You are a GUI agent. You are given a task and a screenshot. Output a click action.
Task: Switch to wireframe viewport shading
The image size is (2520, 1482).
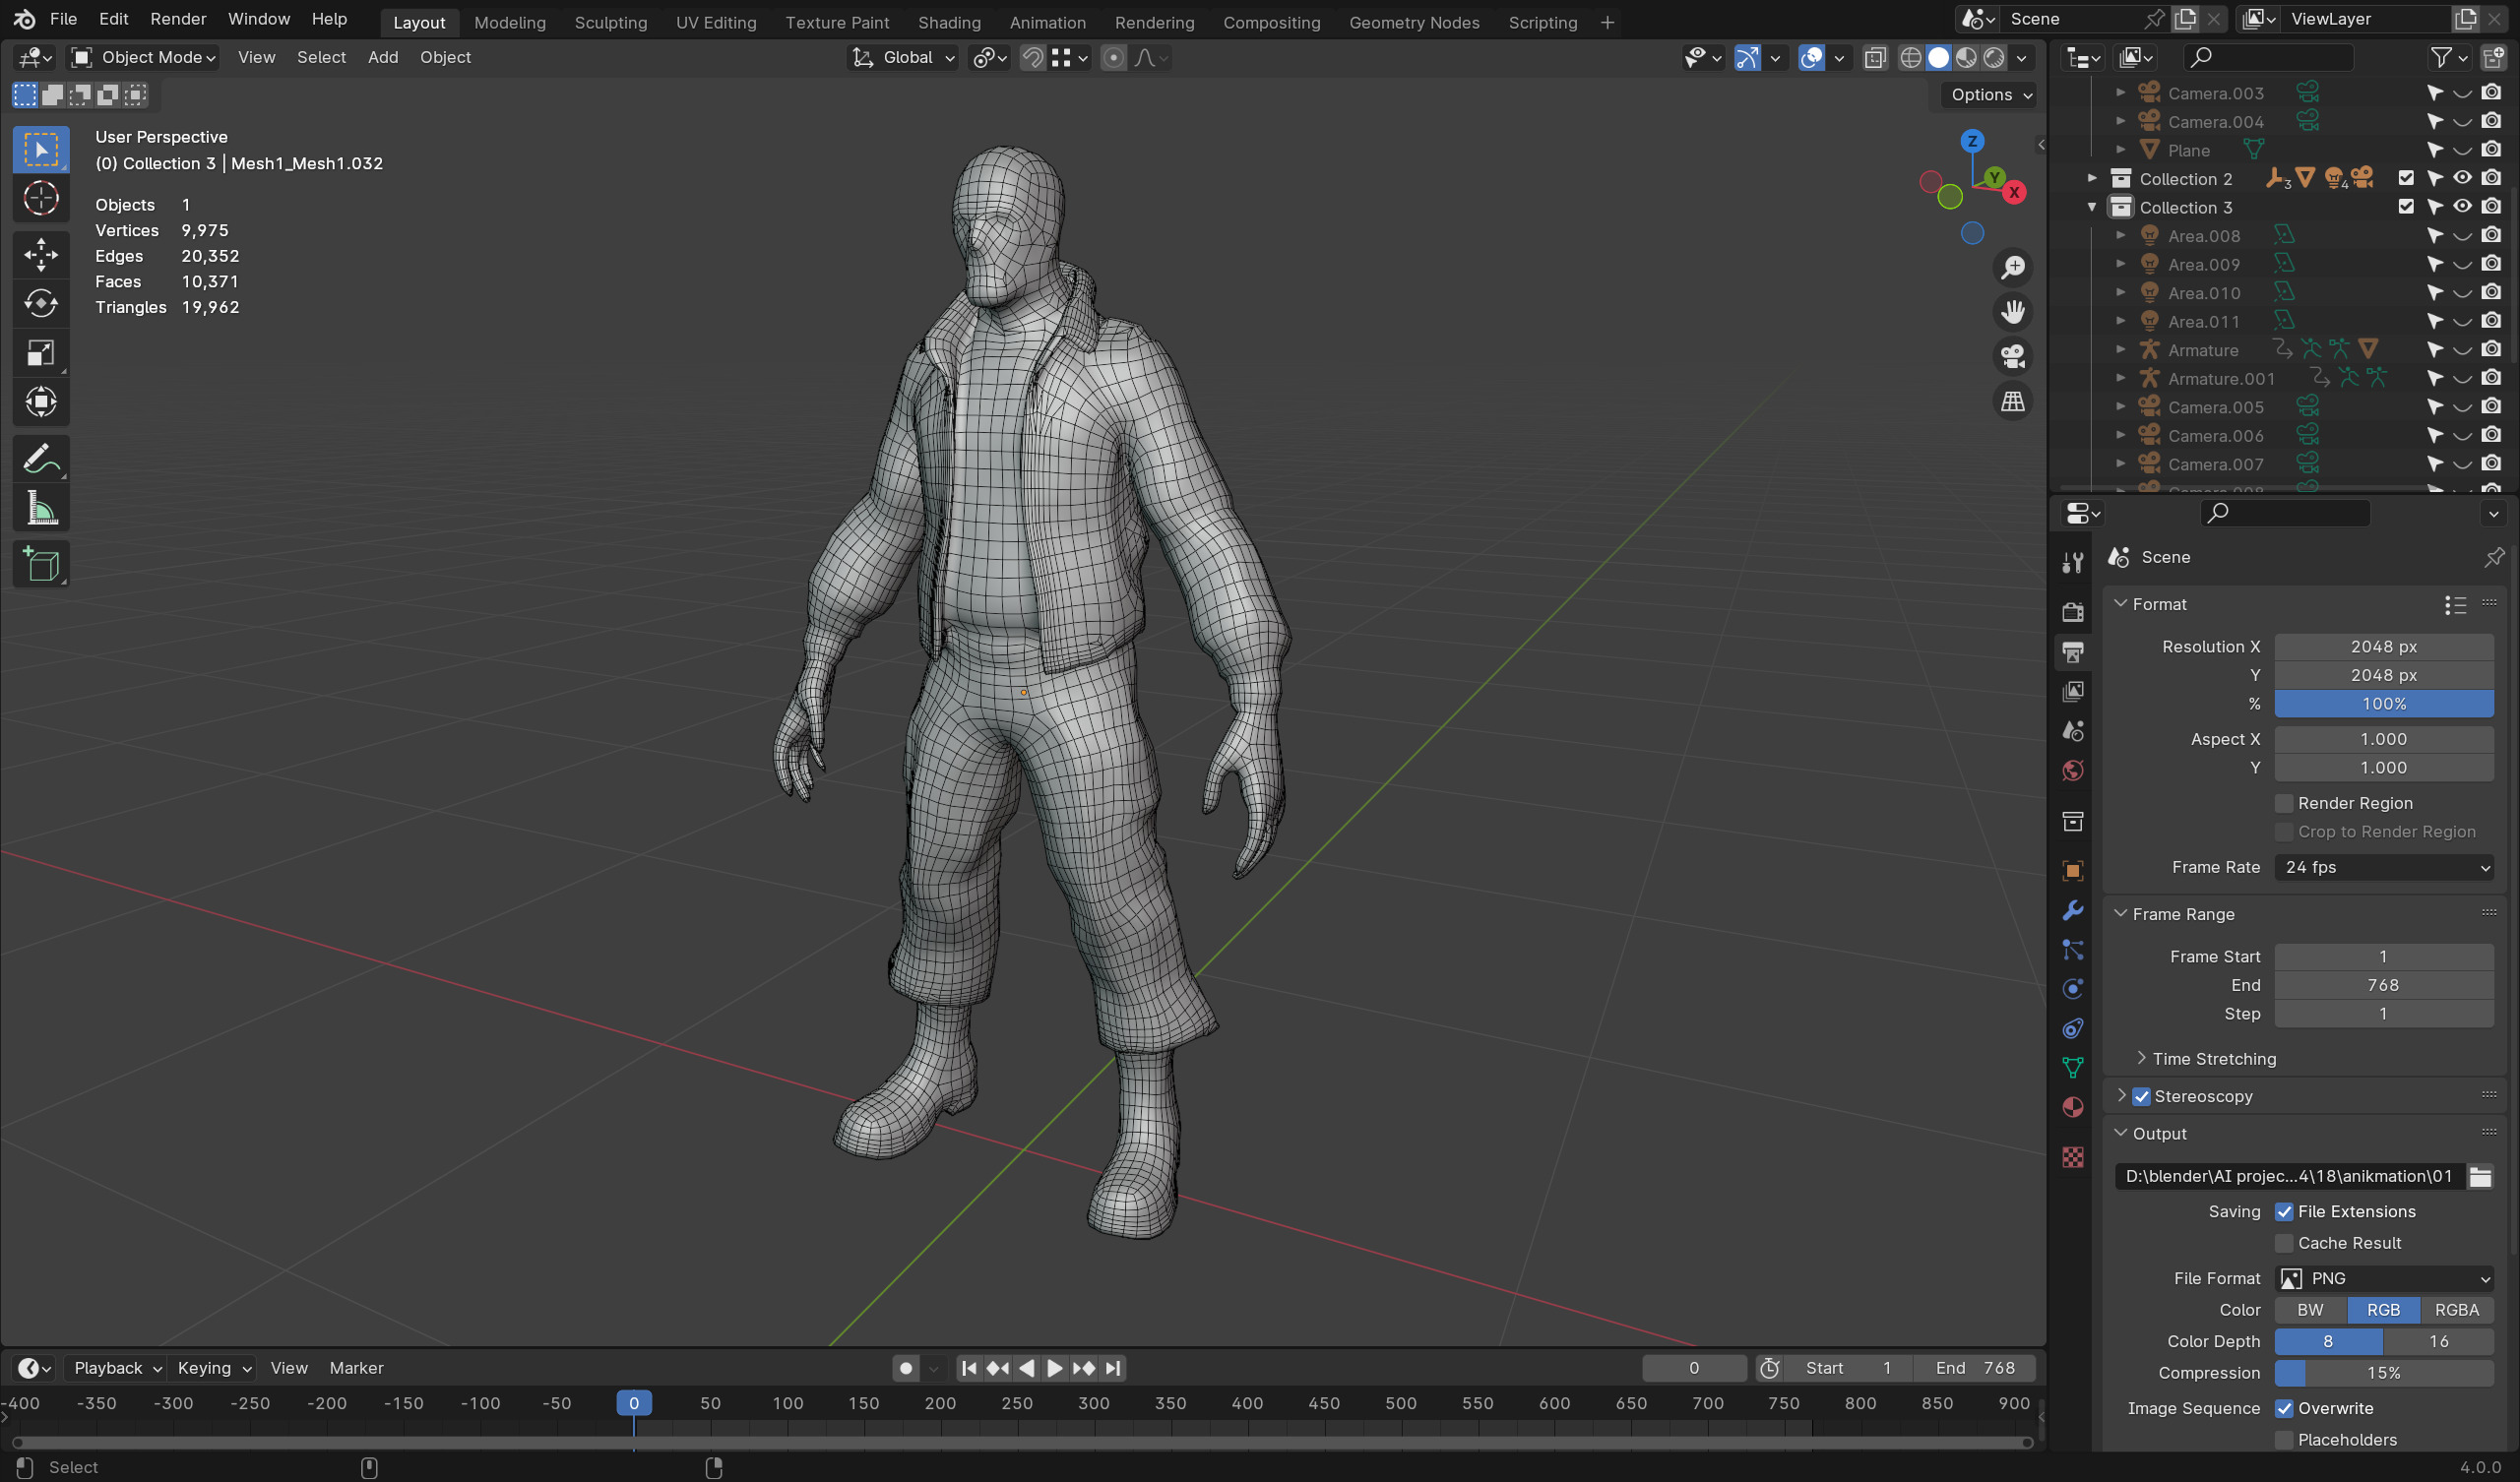(x=1910, y=58)
